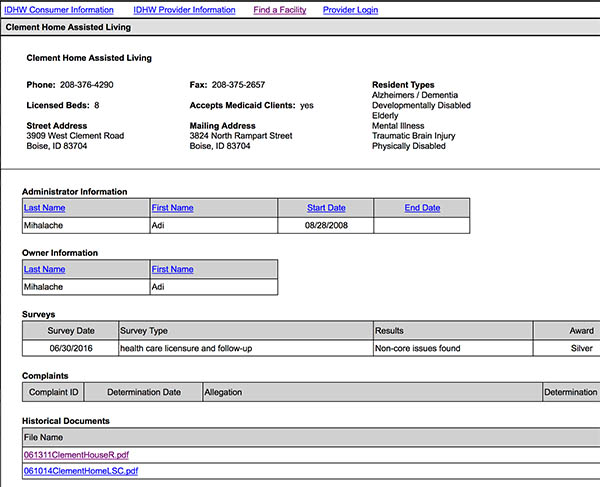Click Physically Disabled resident type

click(409, 146)
